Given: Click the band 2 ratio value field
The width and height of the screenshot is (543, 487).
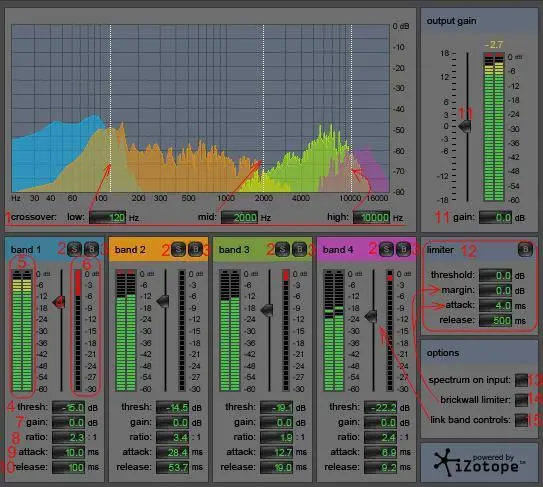Looking at the screenshot, I should tap(172, 437).
